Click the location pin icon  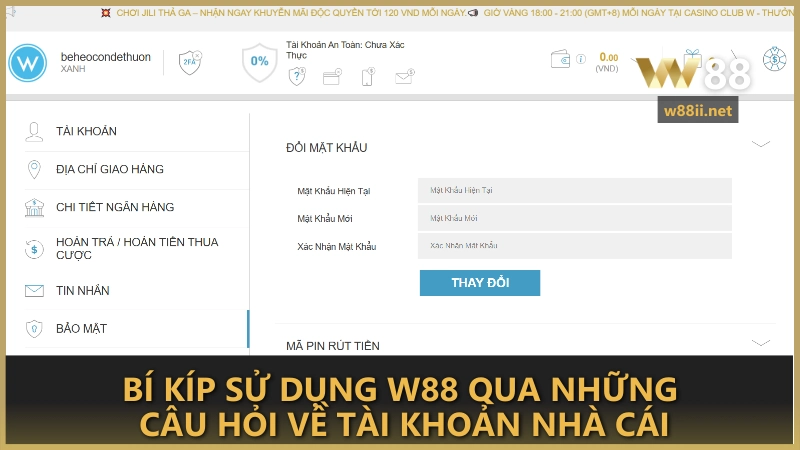coord(34,169)
